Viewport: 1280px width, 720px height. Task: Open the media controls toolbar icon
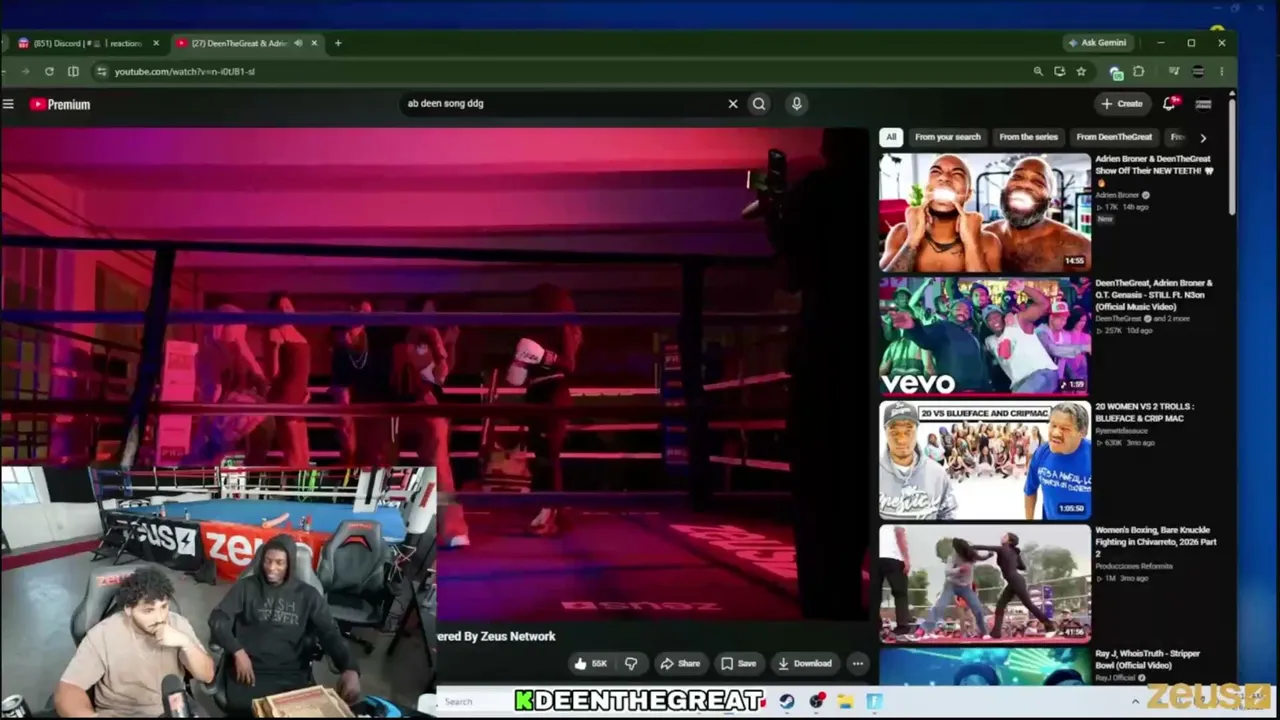click(x=1174, y=71)
